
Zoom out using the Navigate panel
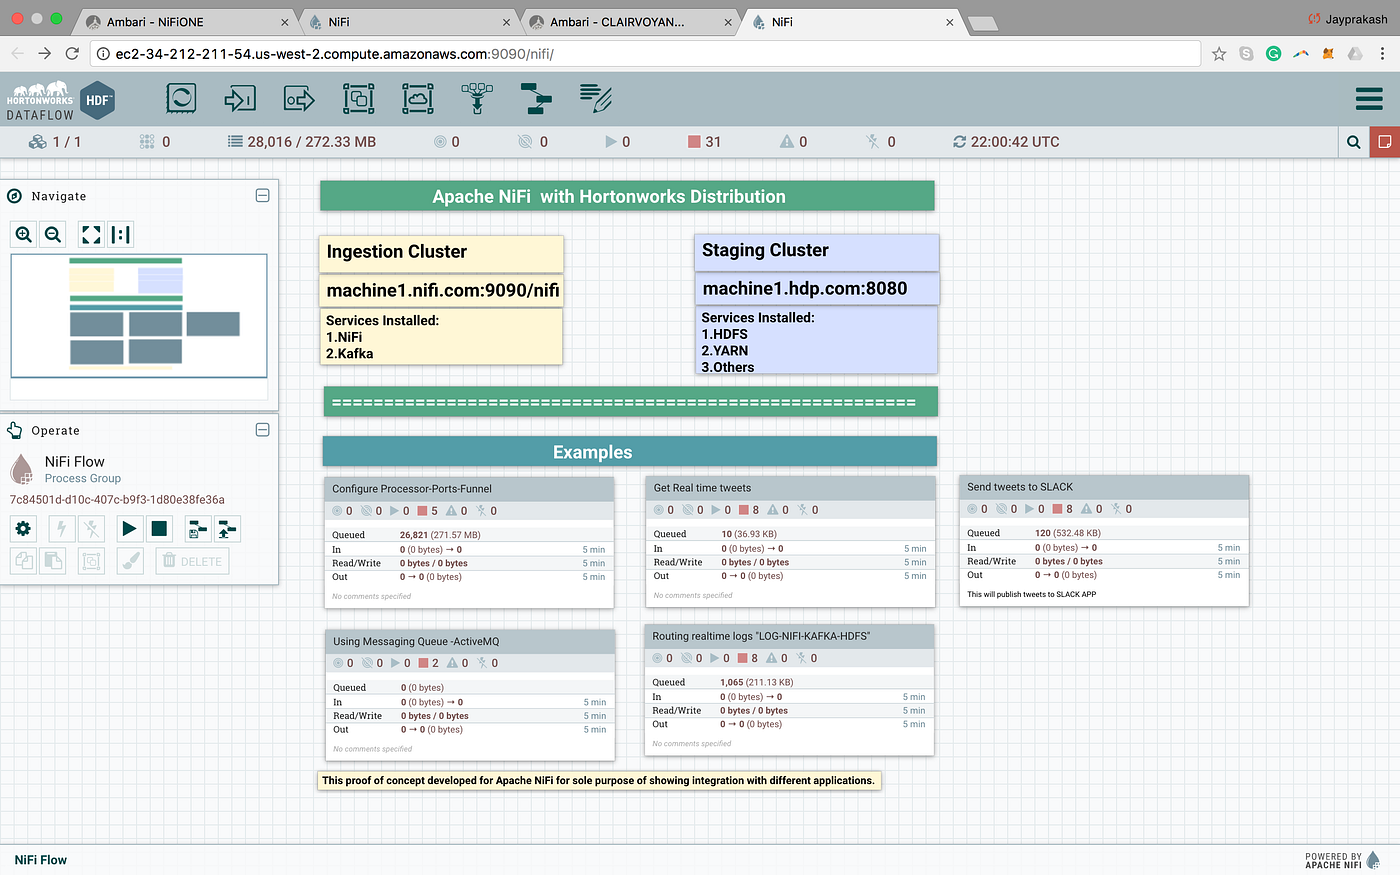click(54, 234)
